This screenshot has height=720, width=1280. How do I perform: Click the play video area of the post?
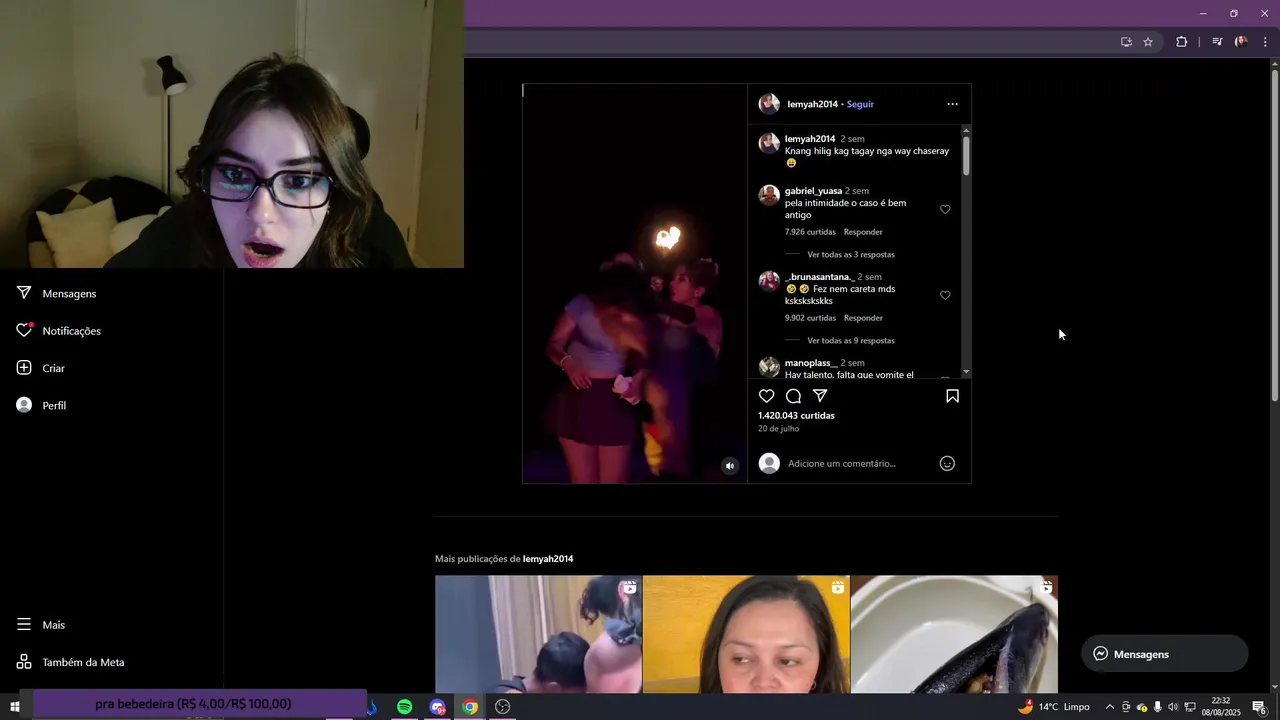click(x=634, y=284)
